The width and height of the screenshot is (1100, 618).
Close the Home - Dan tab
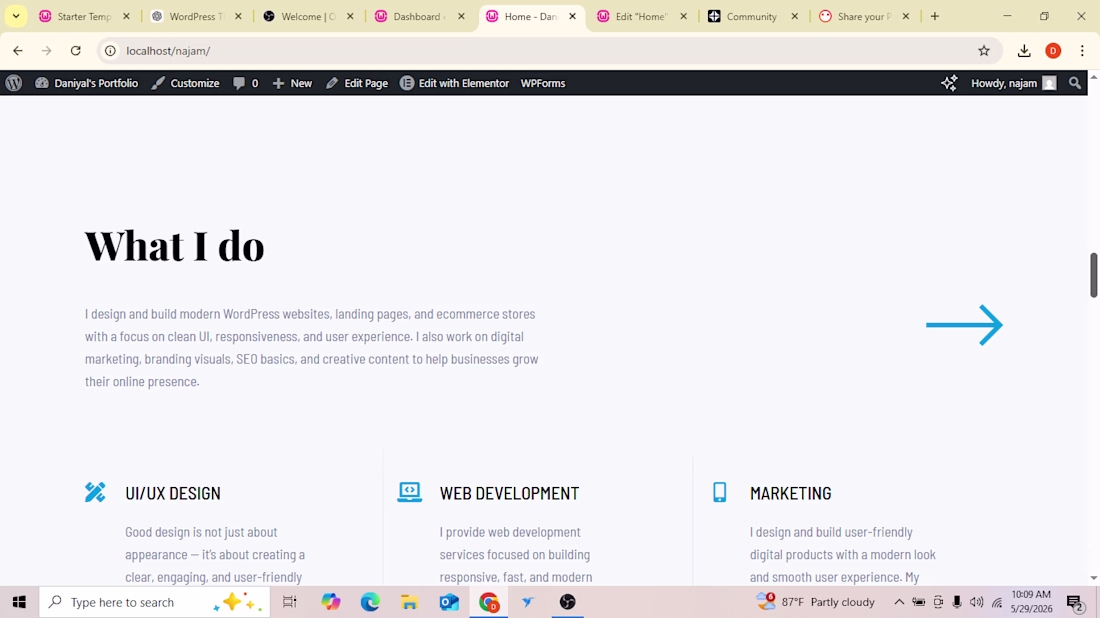click(x=572, y=16)
